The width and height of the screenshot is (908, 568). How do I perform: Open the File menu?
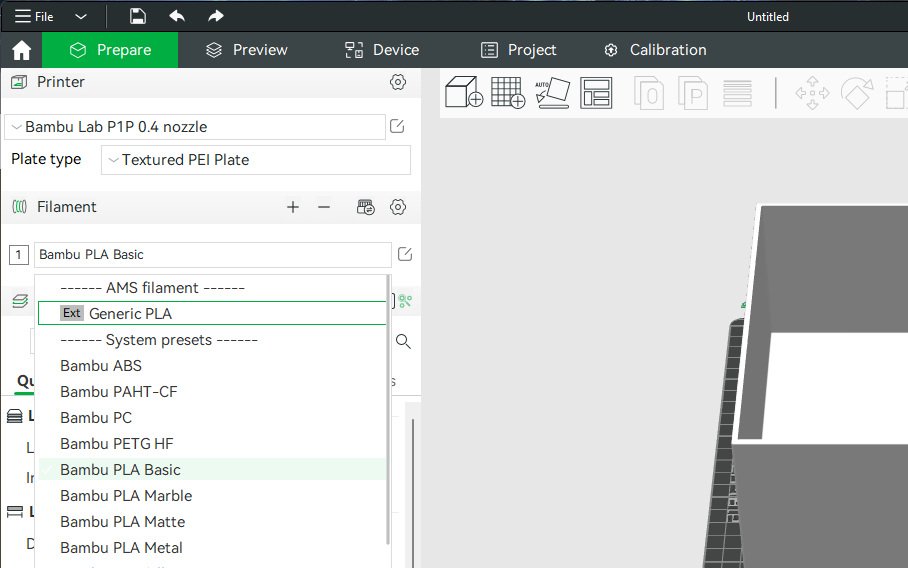click(x=34, y=16)
